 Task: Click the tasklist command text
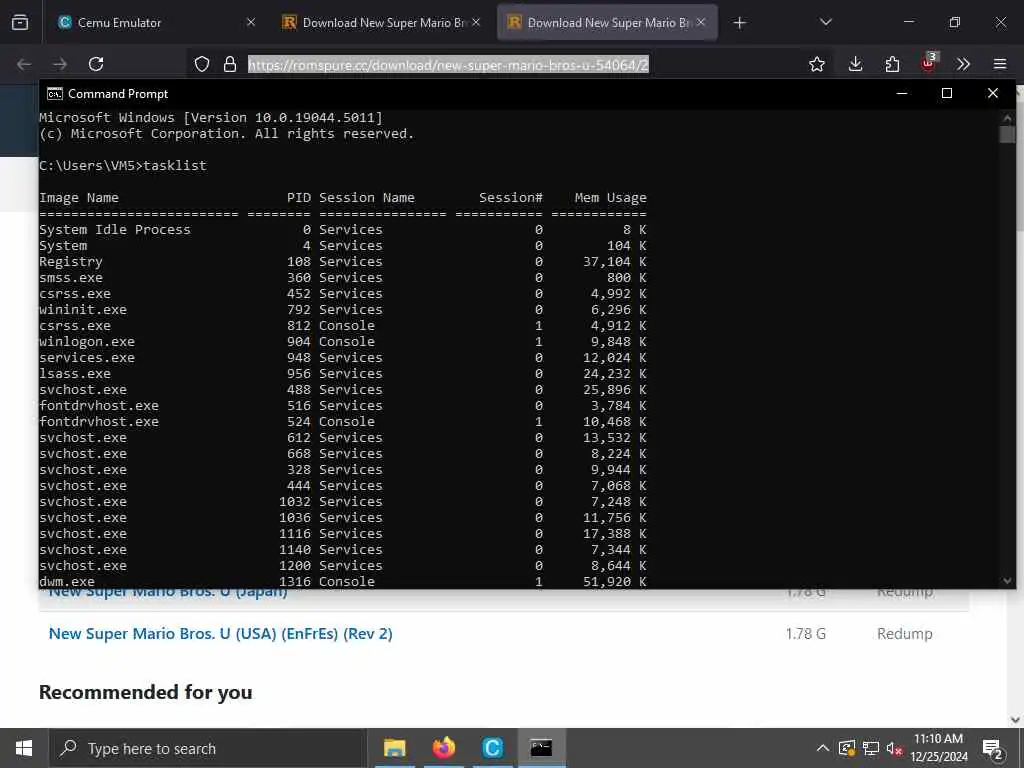click(175, 166)
